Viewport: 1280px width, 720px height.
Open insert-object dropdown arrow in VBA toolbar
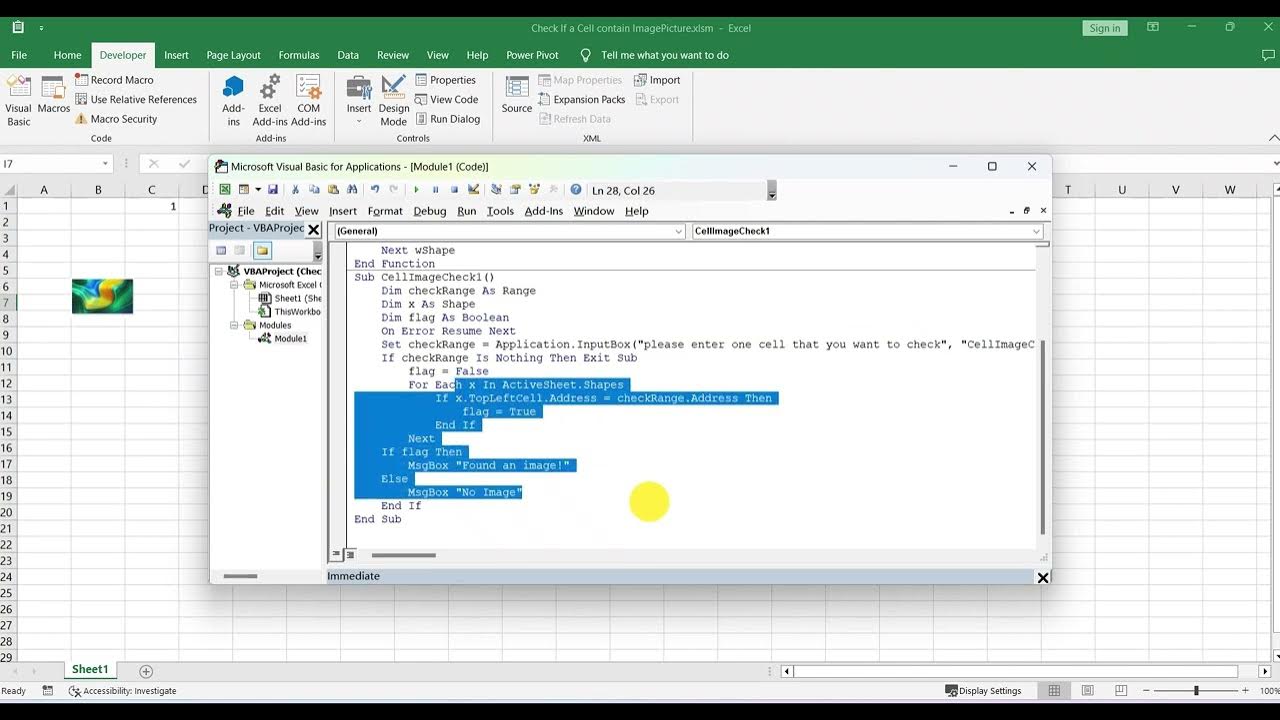(258, 190)
